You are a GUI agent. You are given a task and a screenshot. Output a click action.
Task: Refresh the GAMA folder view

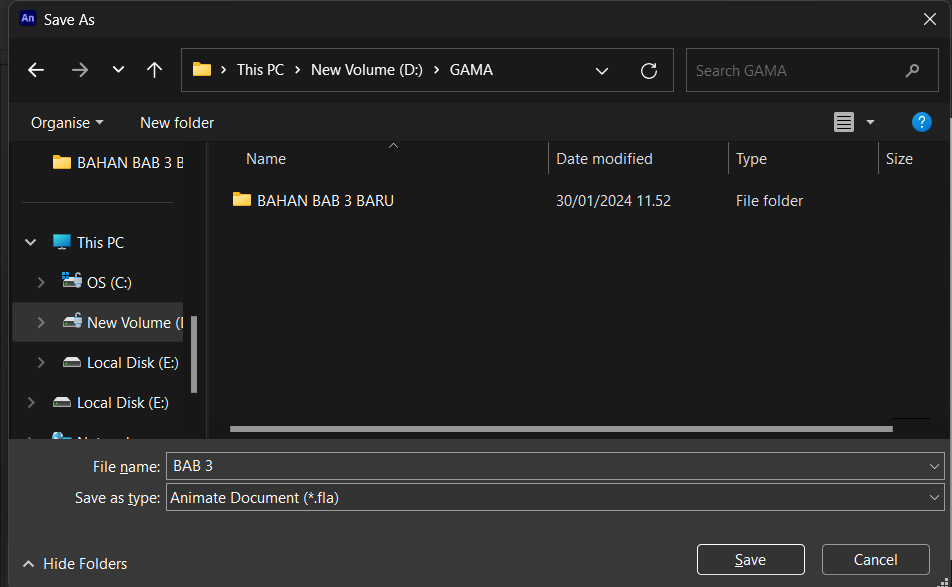point(648,71)
